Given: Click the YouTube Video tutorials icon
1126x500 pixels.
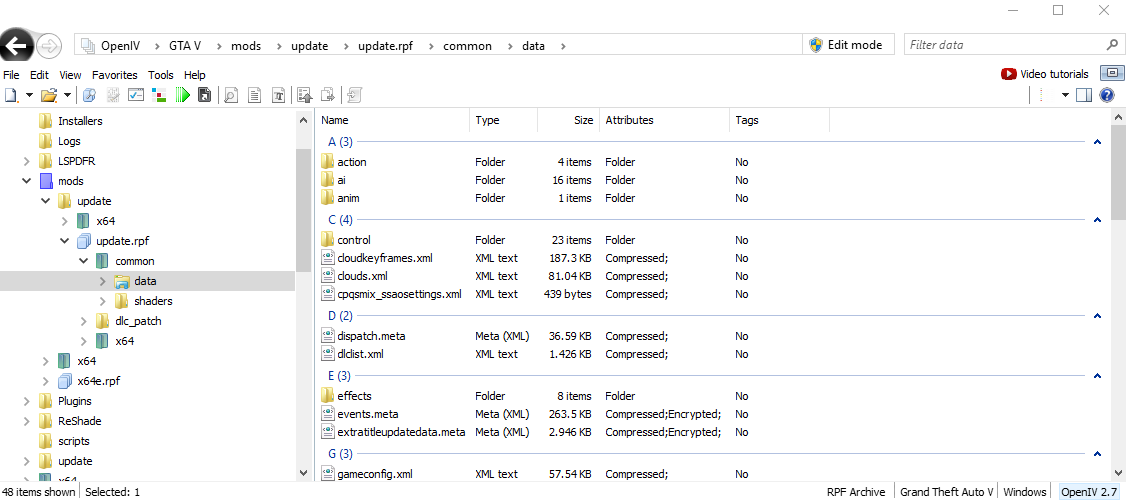Looking at the screenshot, I should (x=1008, y=74).
